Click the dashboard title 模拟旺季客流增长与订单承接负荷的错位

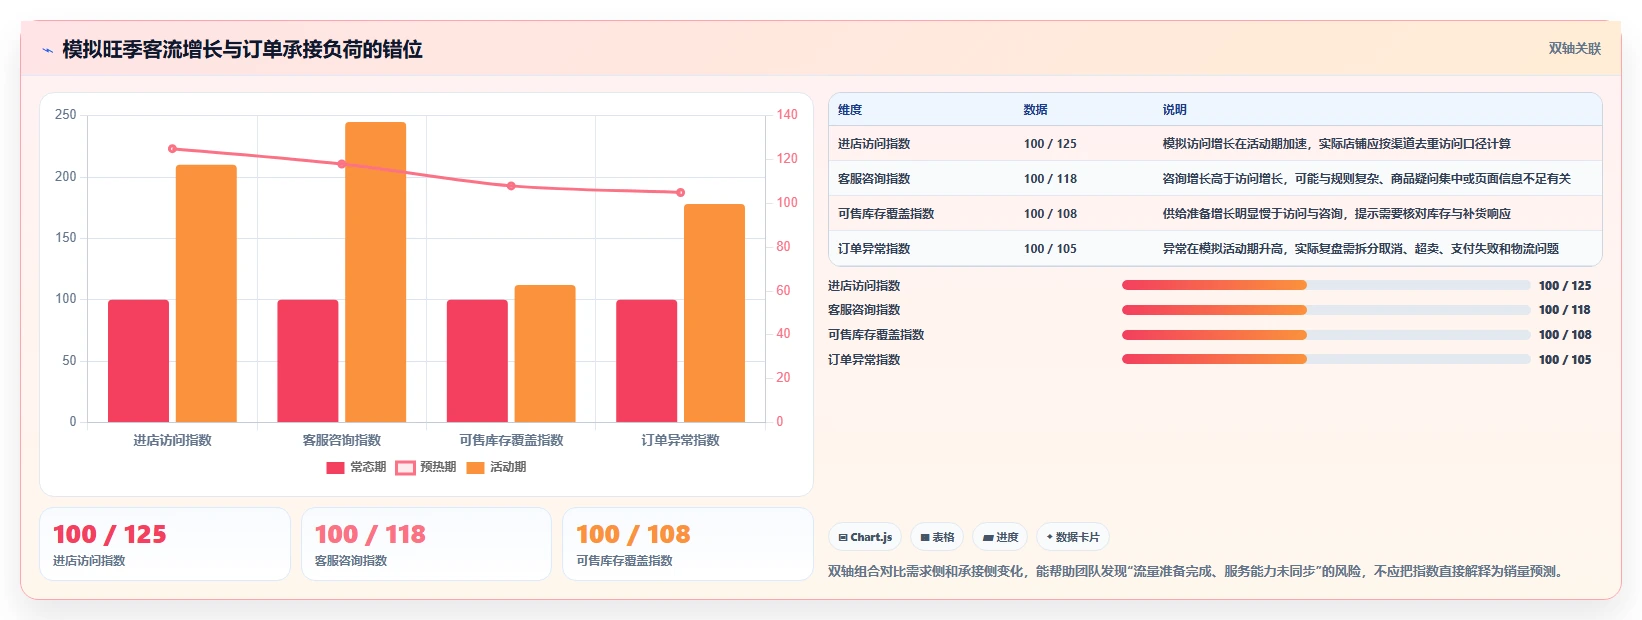[x=242, y=49]
